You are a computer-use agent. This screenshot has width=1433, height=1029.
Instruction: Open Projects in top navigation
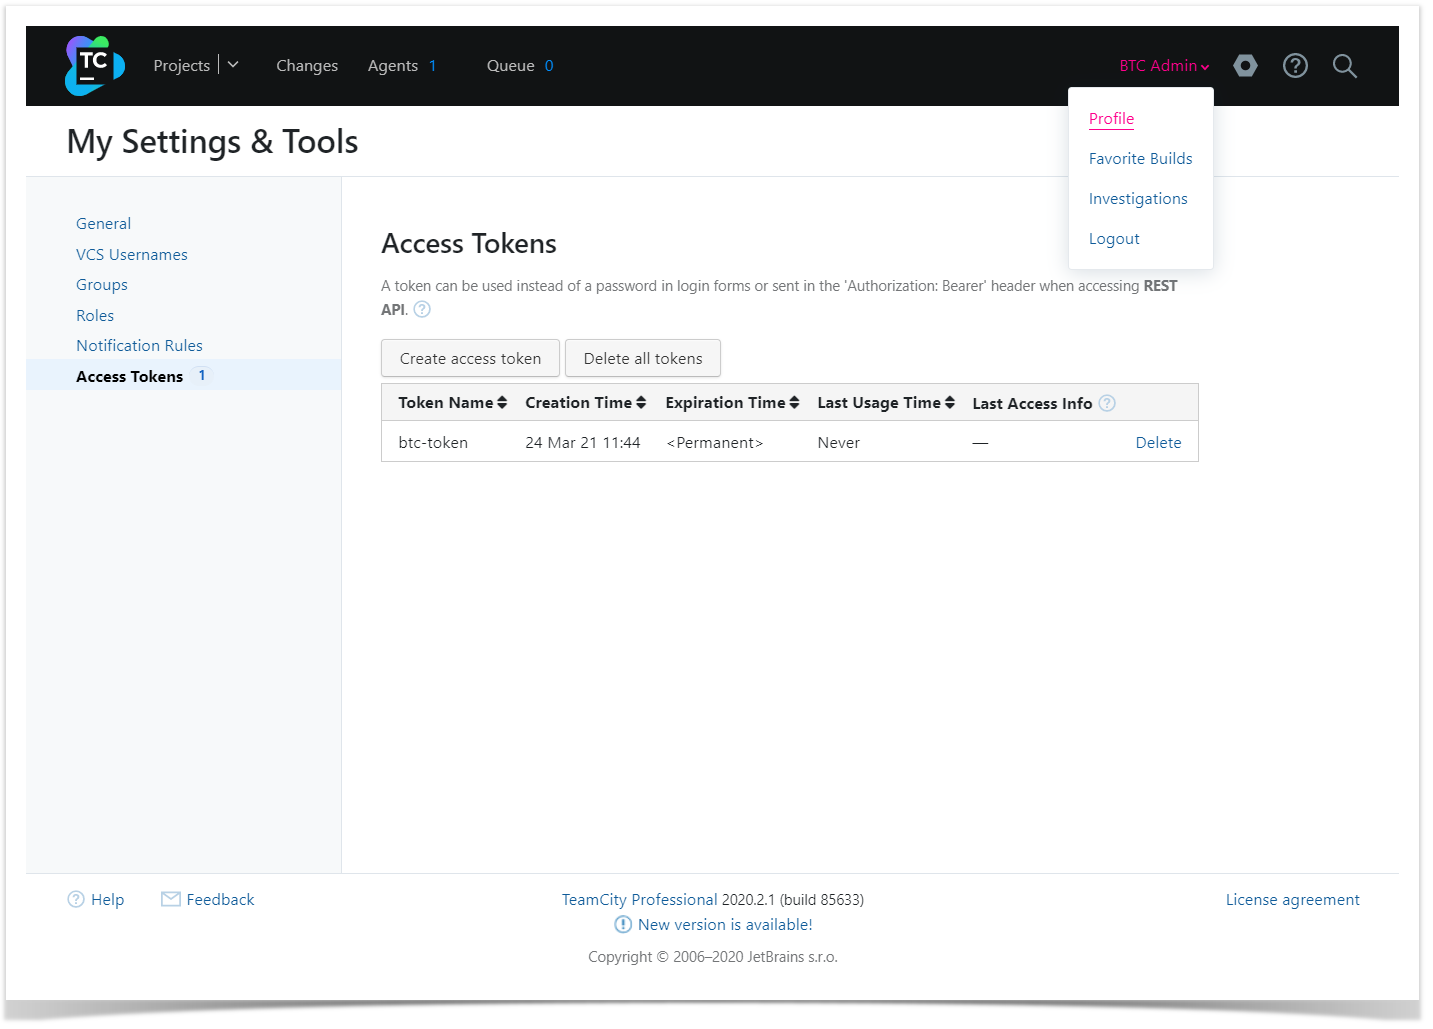tap(181, 66)
